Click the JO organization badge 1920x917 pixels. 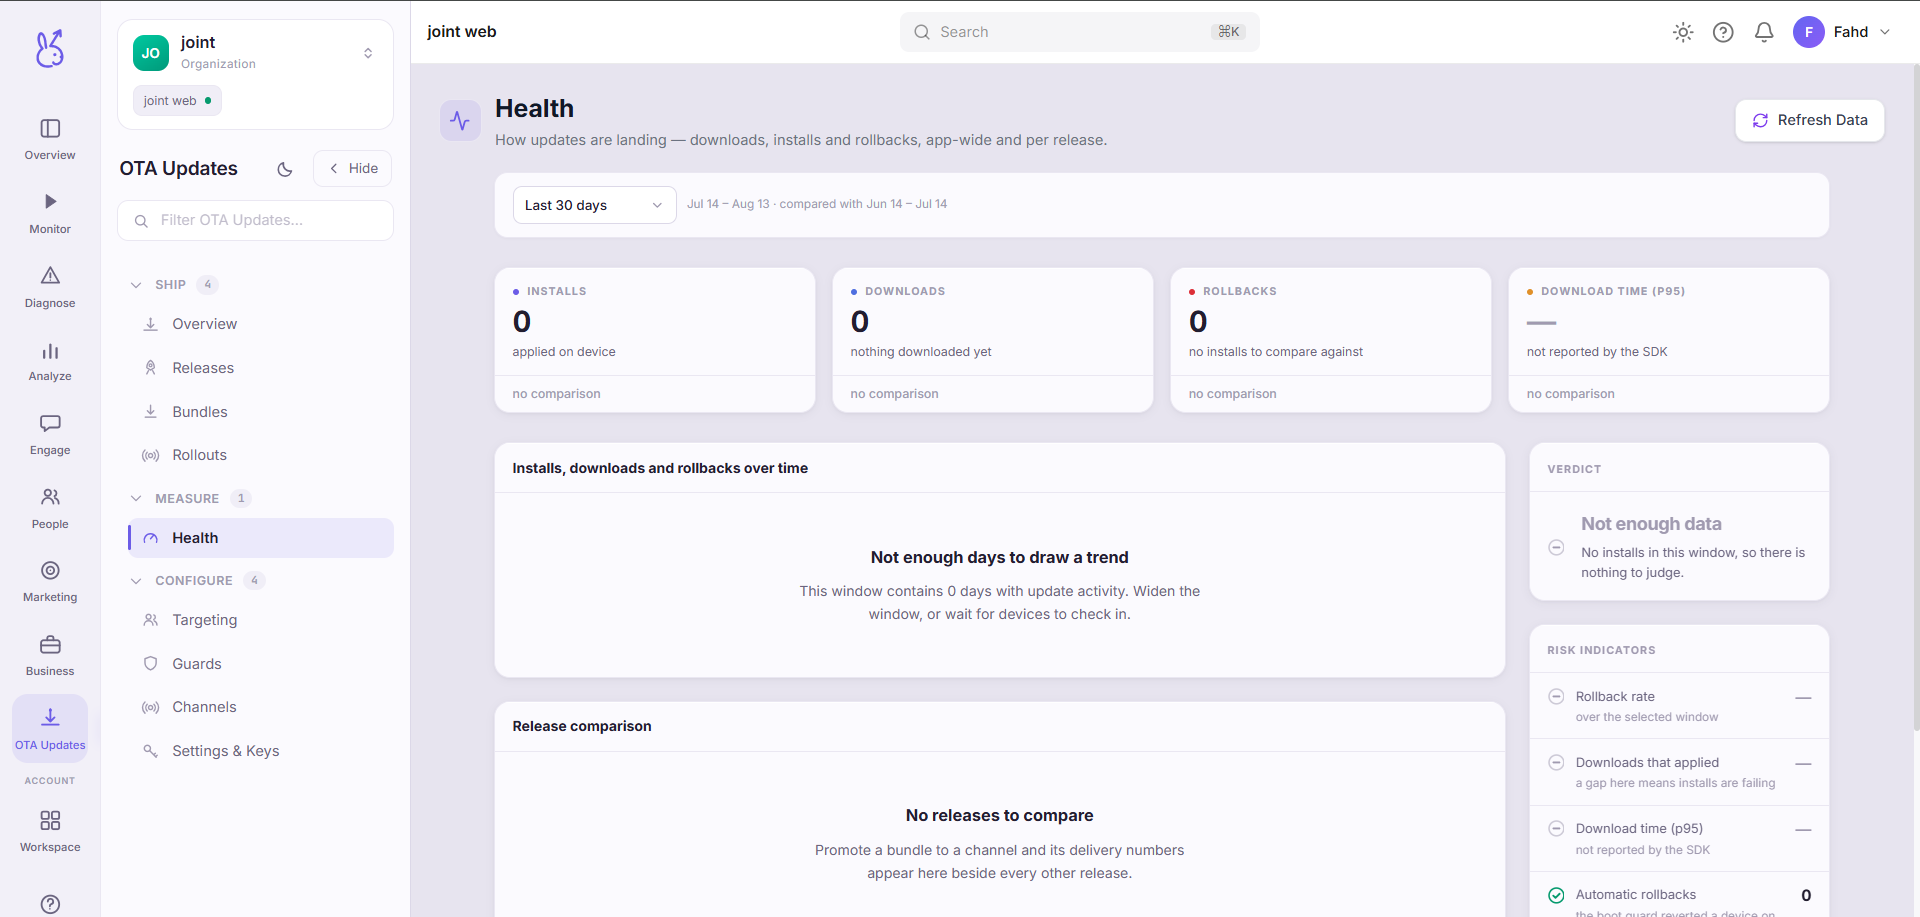(151, 53)
